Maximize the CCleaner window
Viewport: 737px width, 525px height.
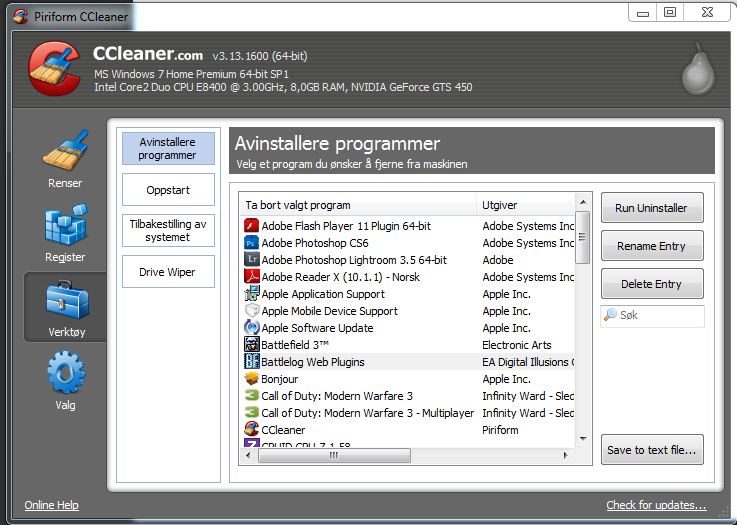point(670,13)
